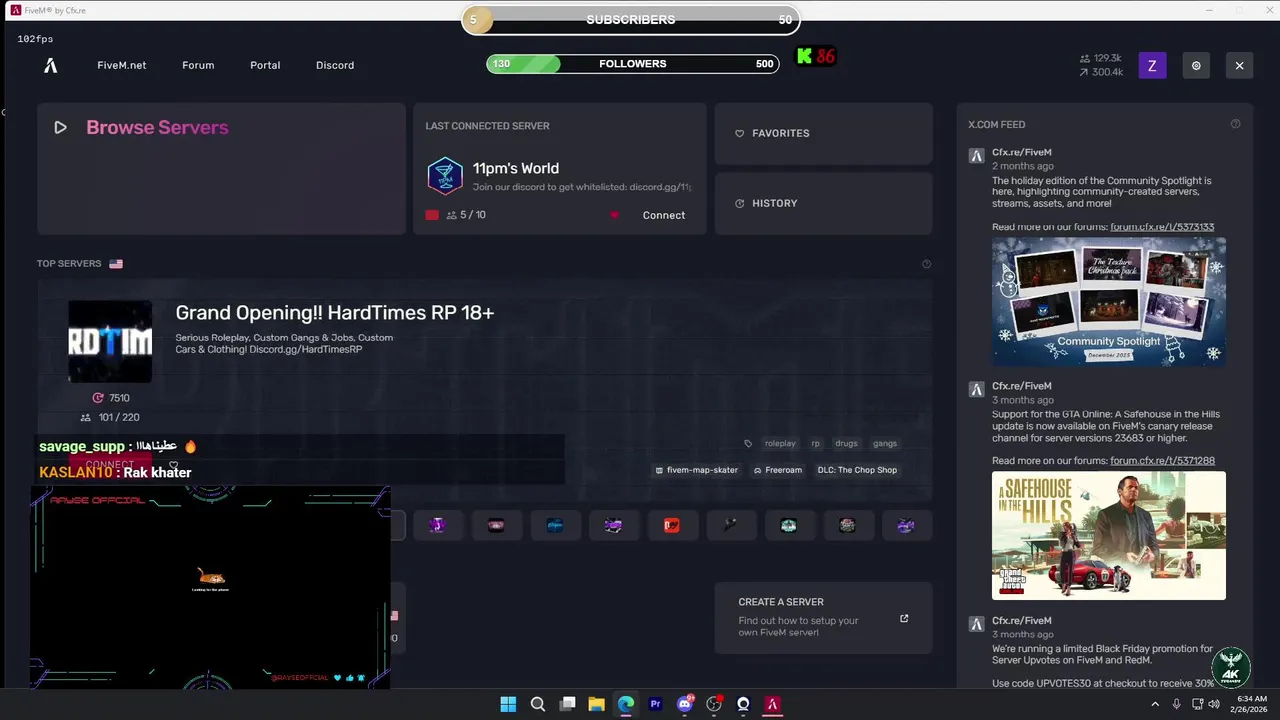Open the Forum menu item

(198, 65)
